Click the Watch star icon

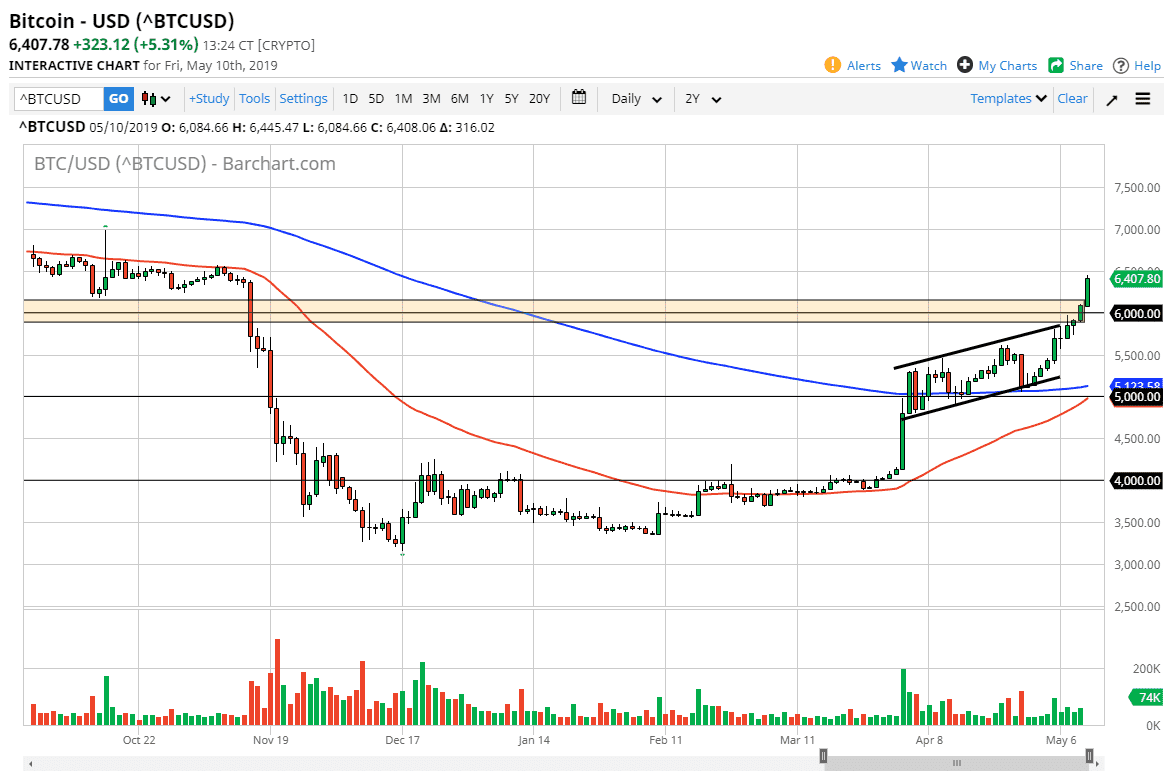pyautogui.click(x=900, y=65)
